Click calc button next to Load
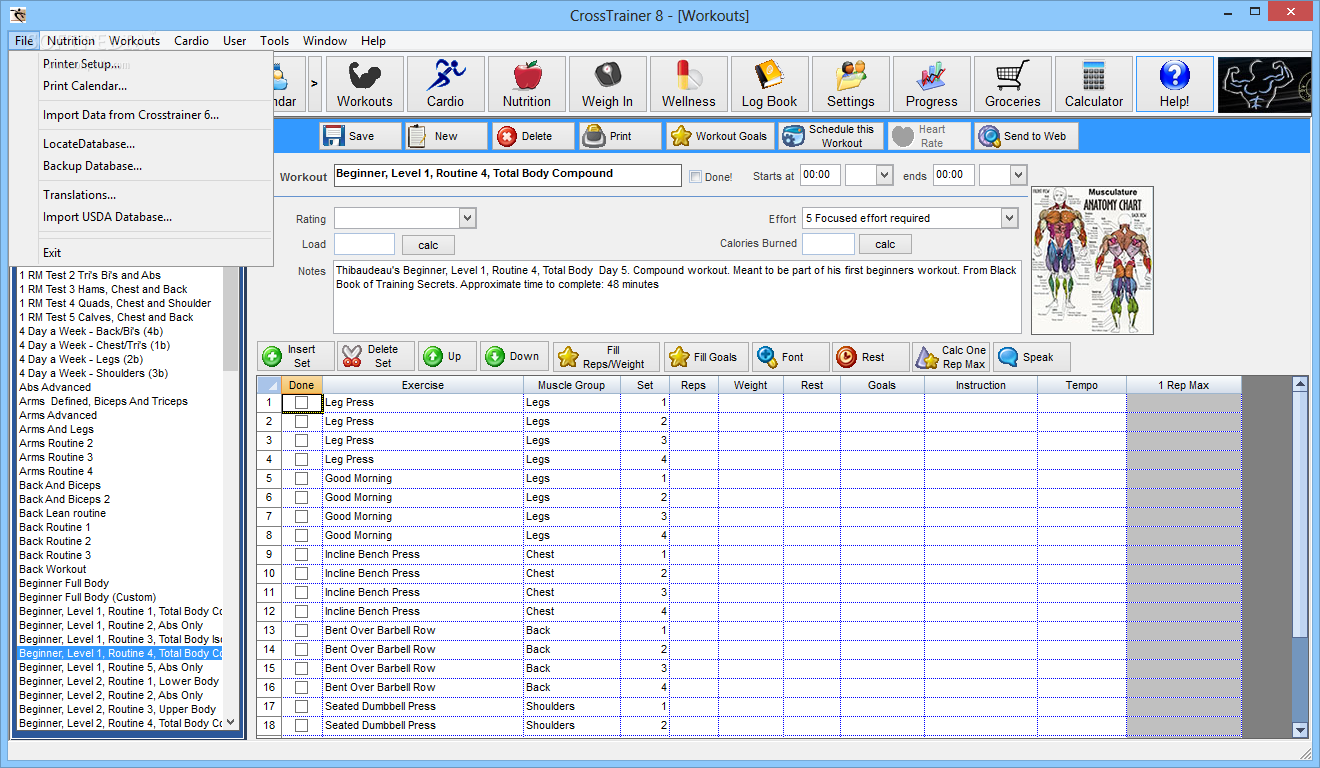The image size is (1320, 768). (x=428, y=245)
